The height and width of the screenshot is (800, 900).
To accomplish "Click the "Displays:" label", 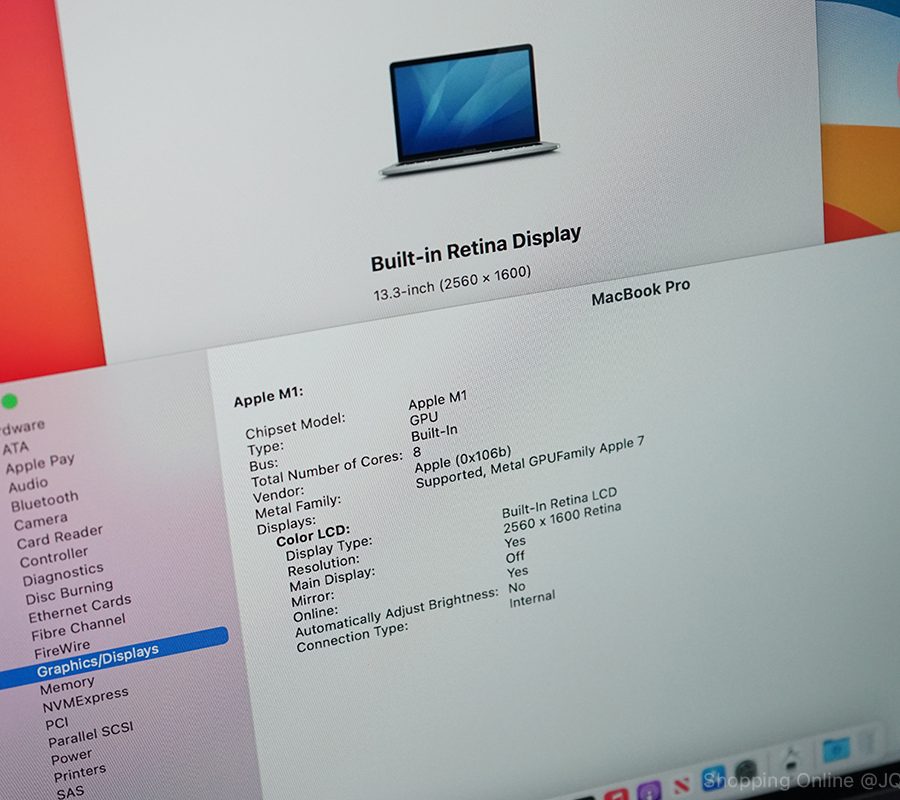I will point(286,525).
